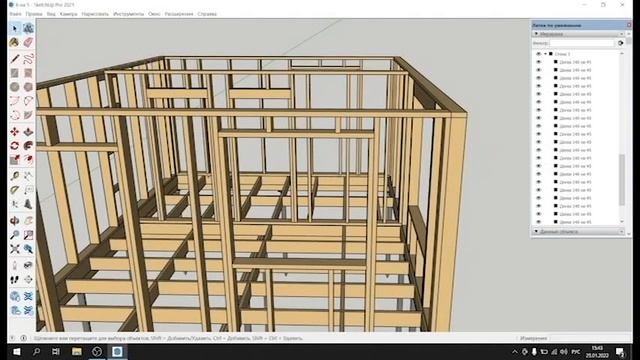Open the Справка menu
The height and width of the screenshot is (360, 640).
click(x=207, y=14)
